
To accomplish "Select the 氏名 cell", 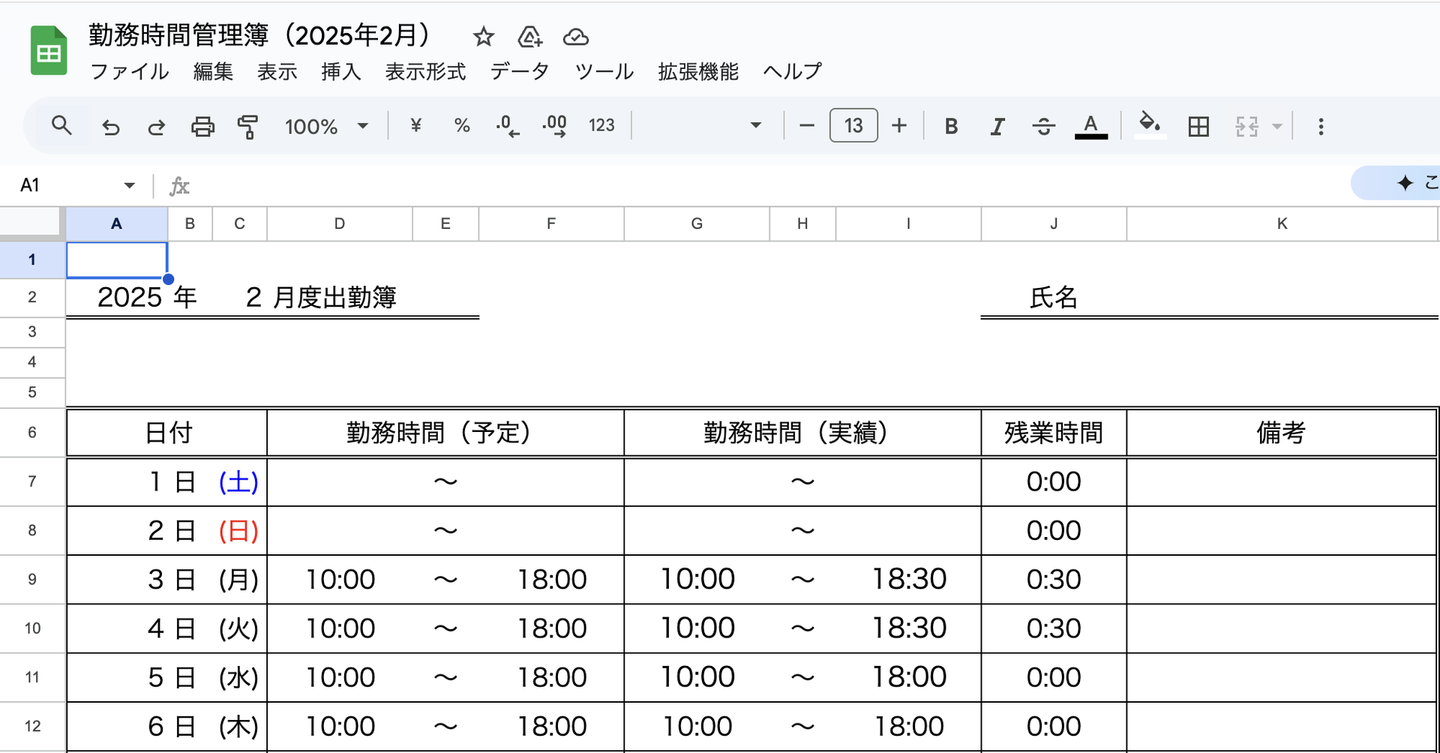I will (x=1054, y=297).
